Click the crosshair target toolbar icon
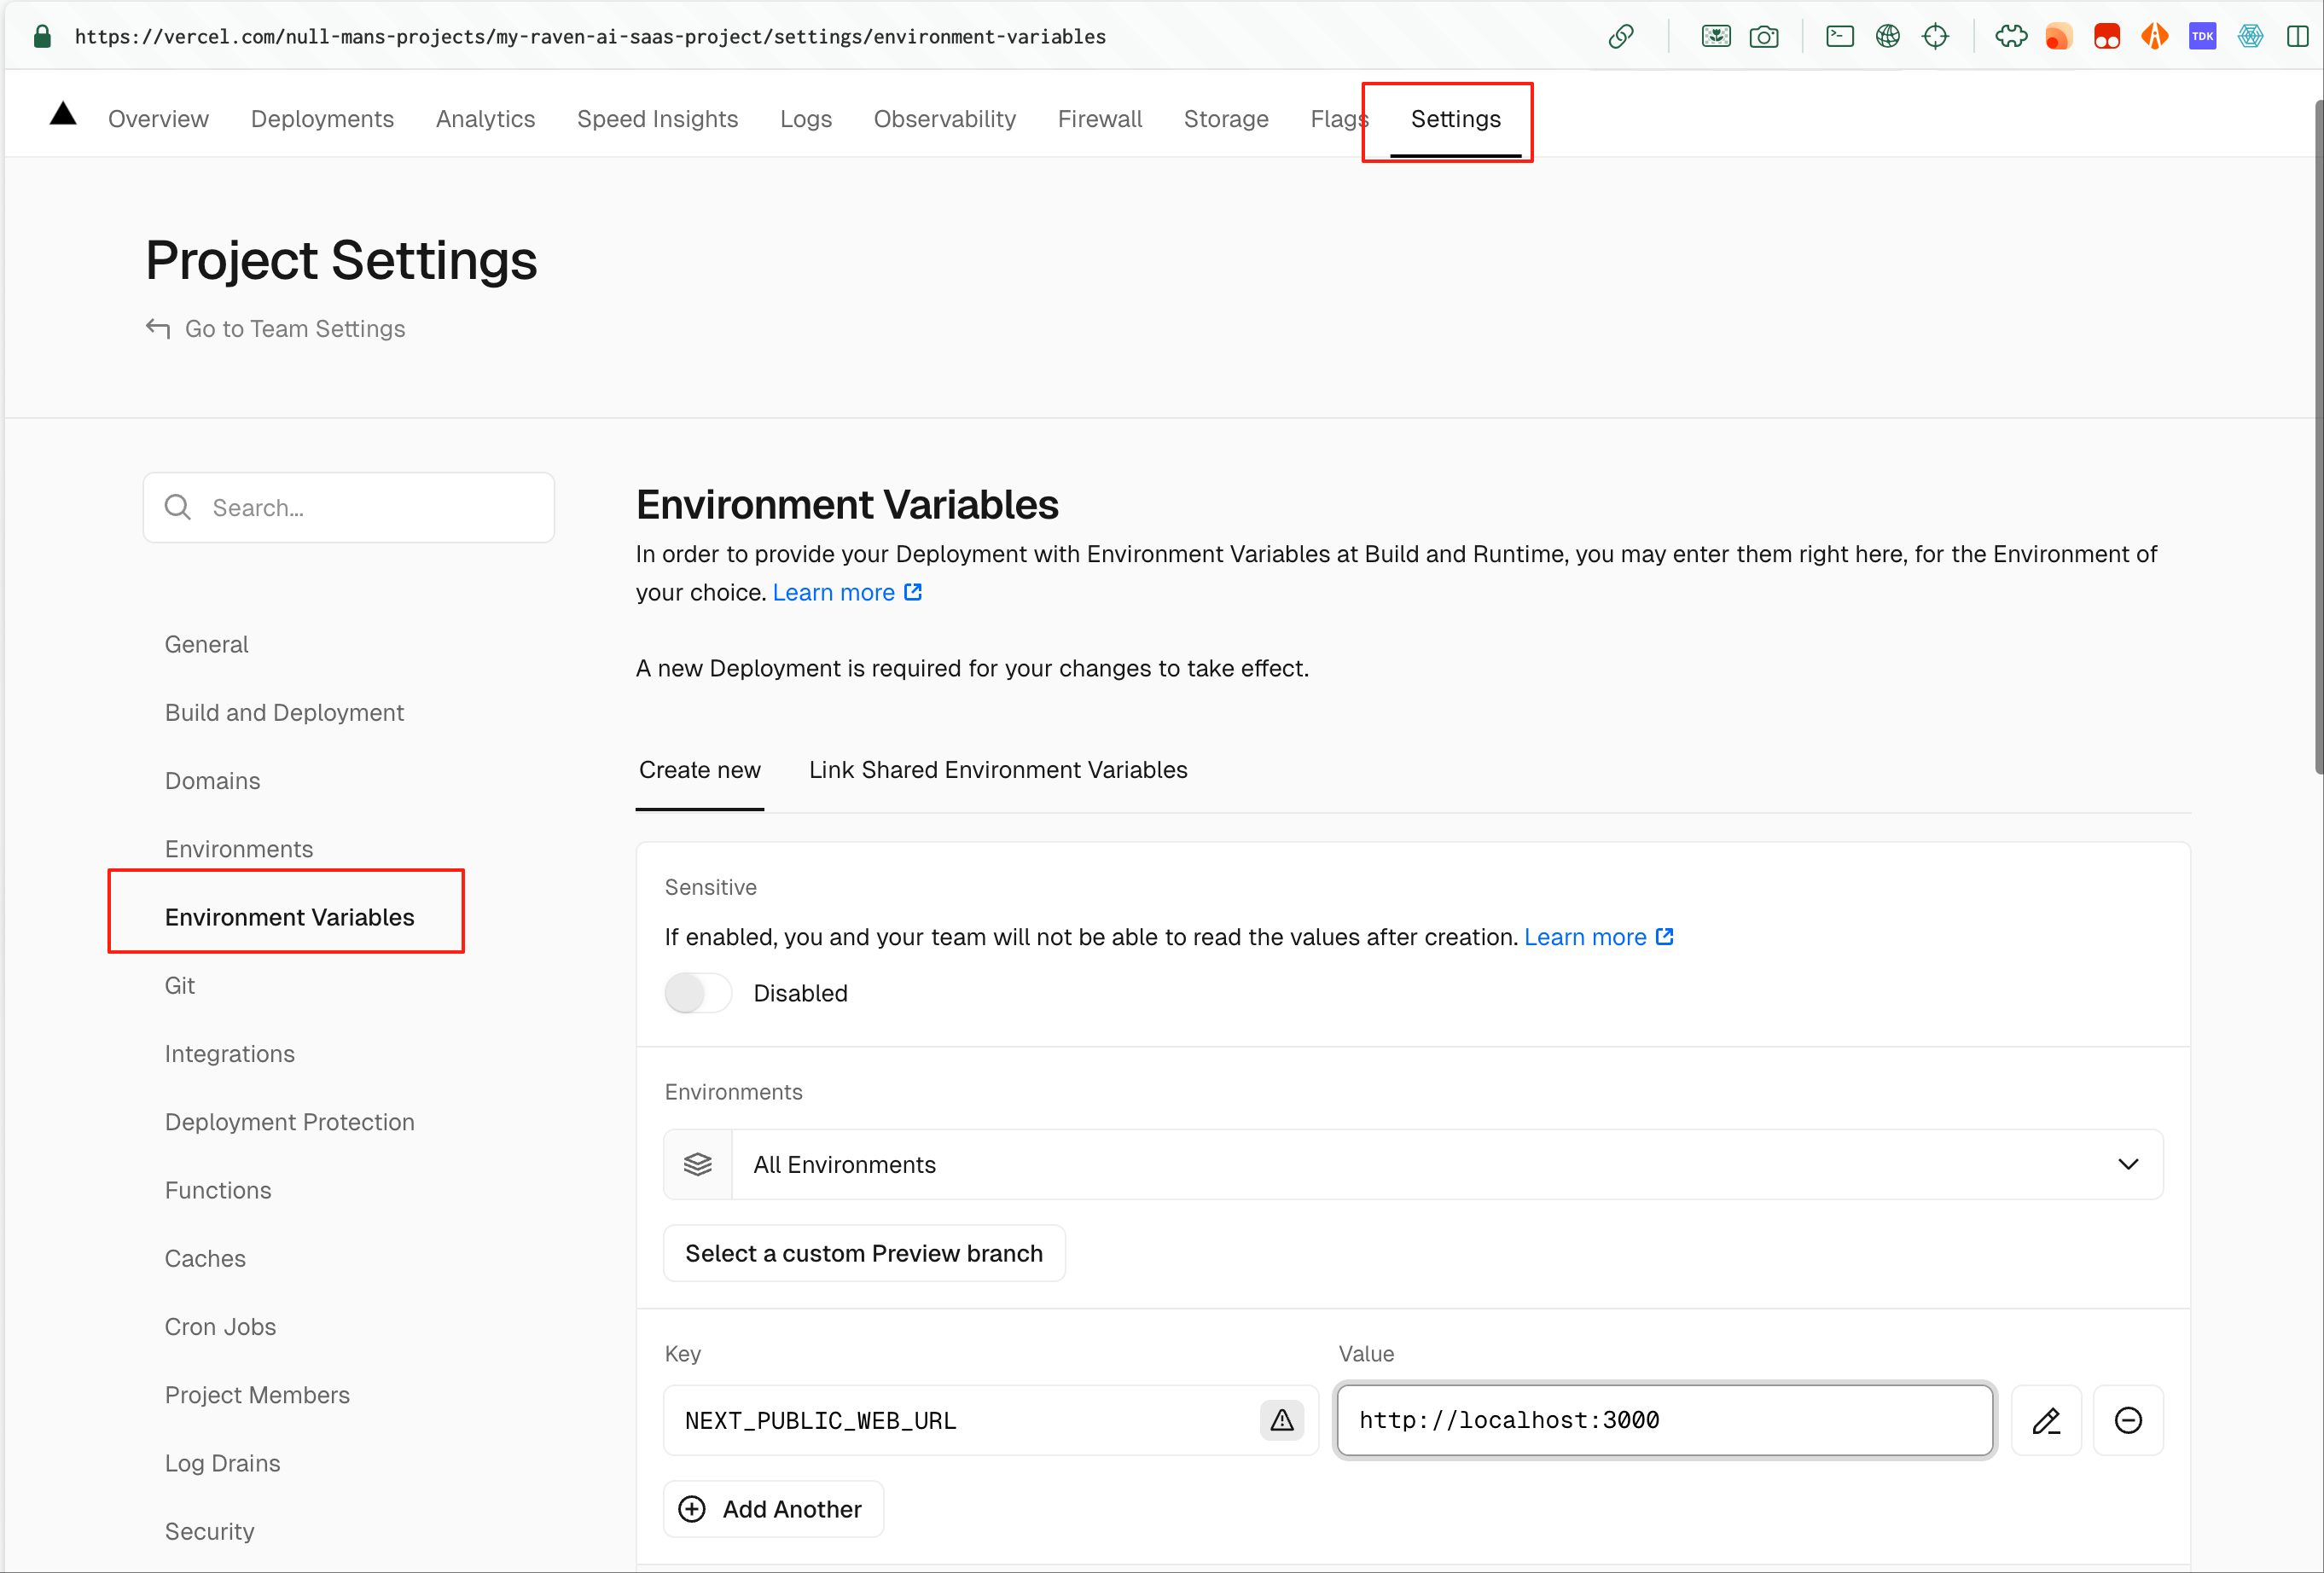 click(x=1936, y=37)
